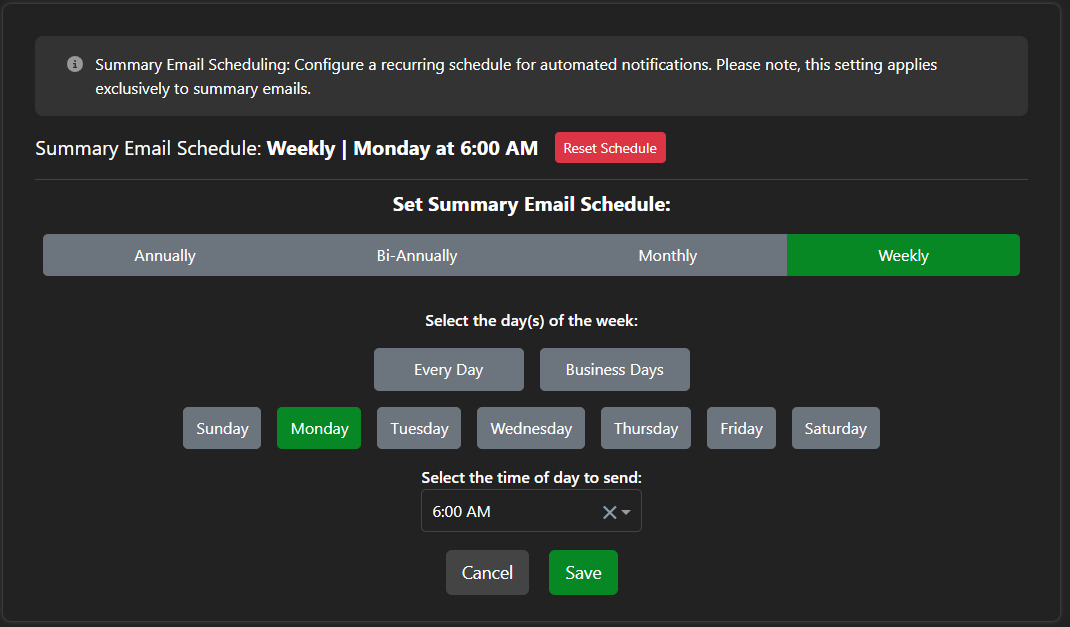
Task: Choose the Monthly schedule tab
Action: click(x=667, y=255)
